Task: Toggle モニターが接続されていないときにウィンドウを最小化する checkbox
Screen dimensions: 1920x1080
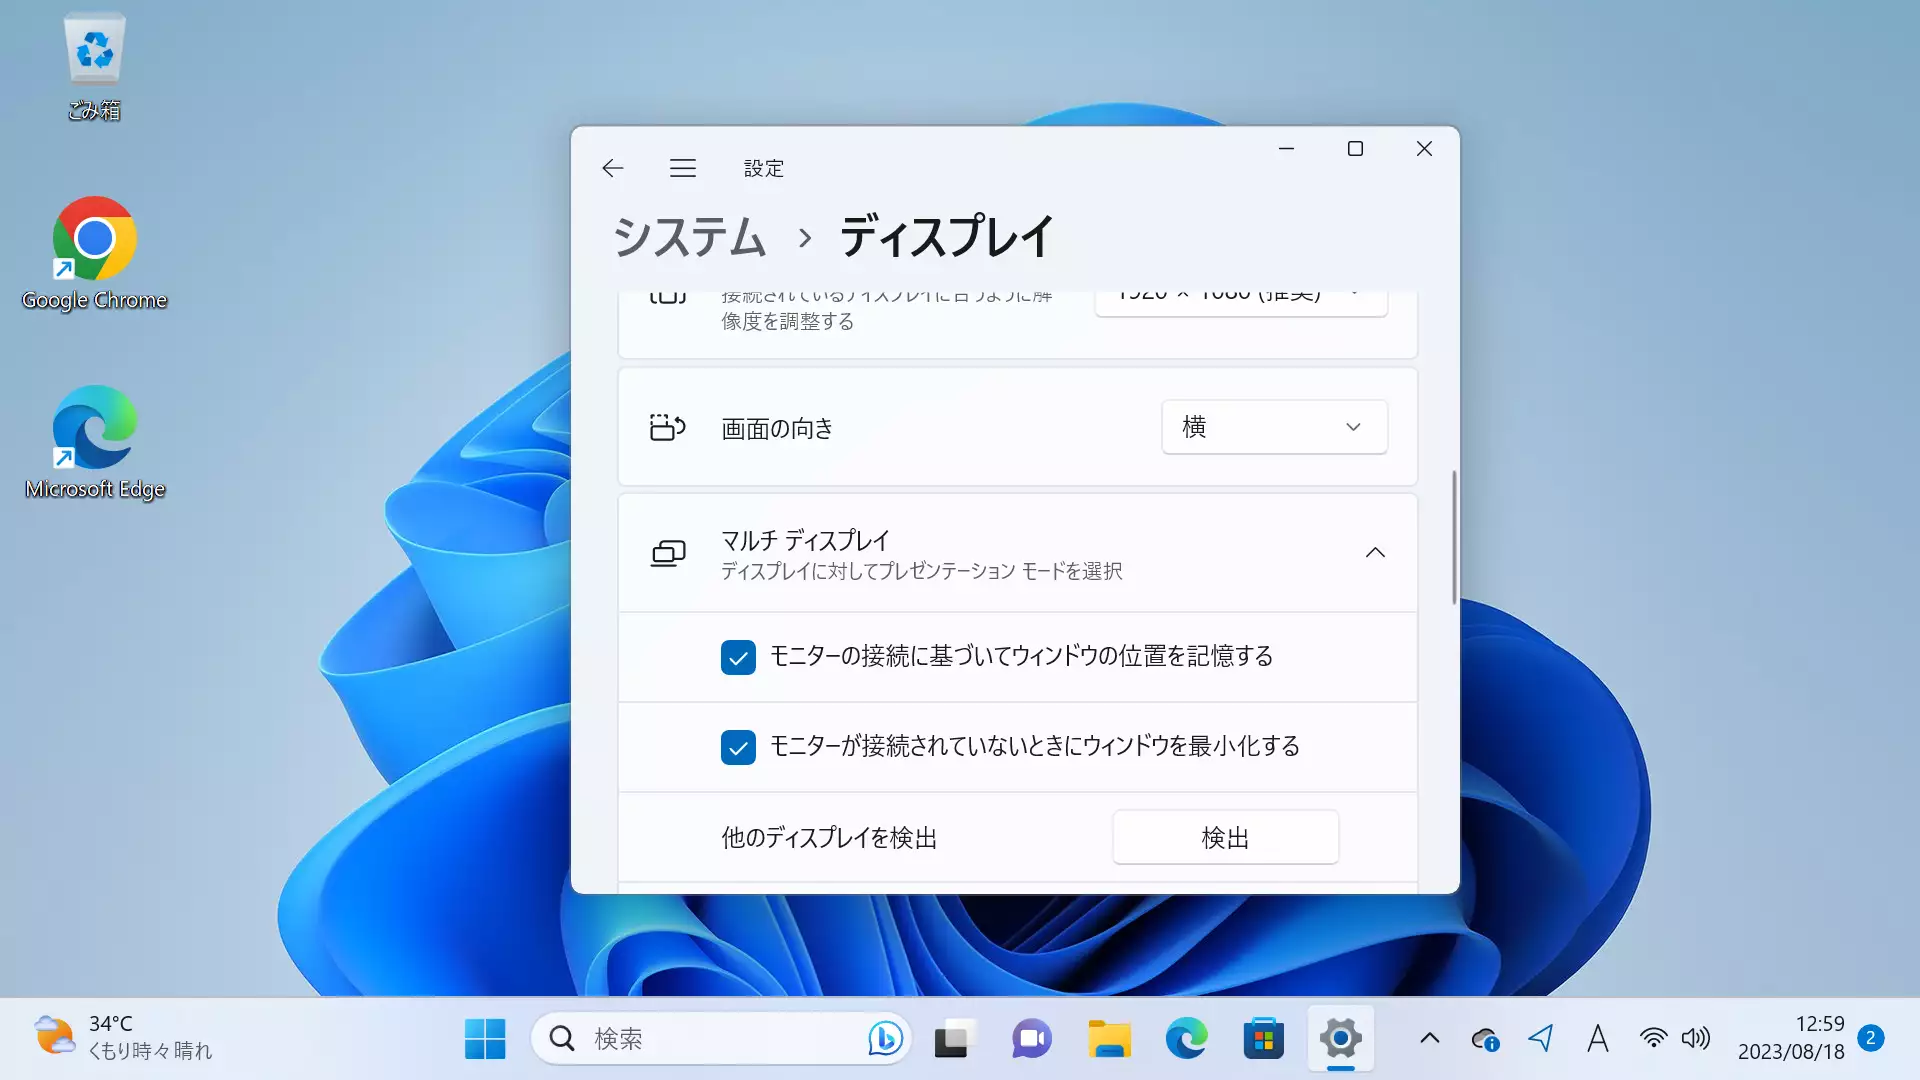Action: click(x=737, y=746)
